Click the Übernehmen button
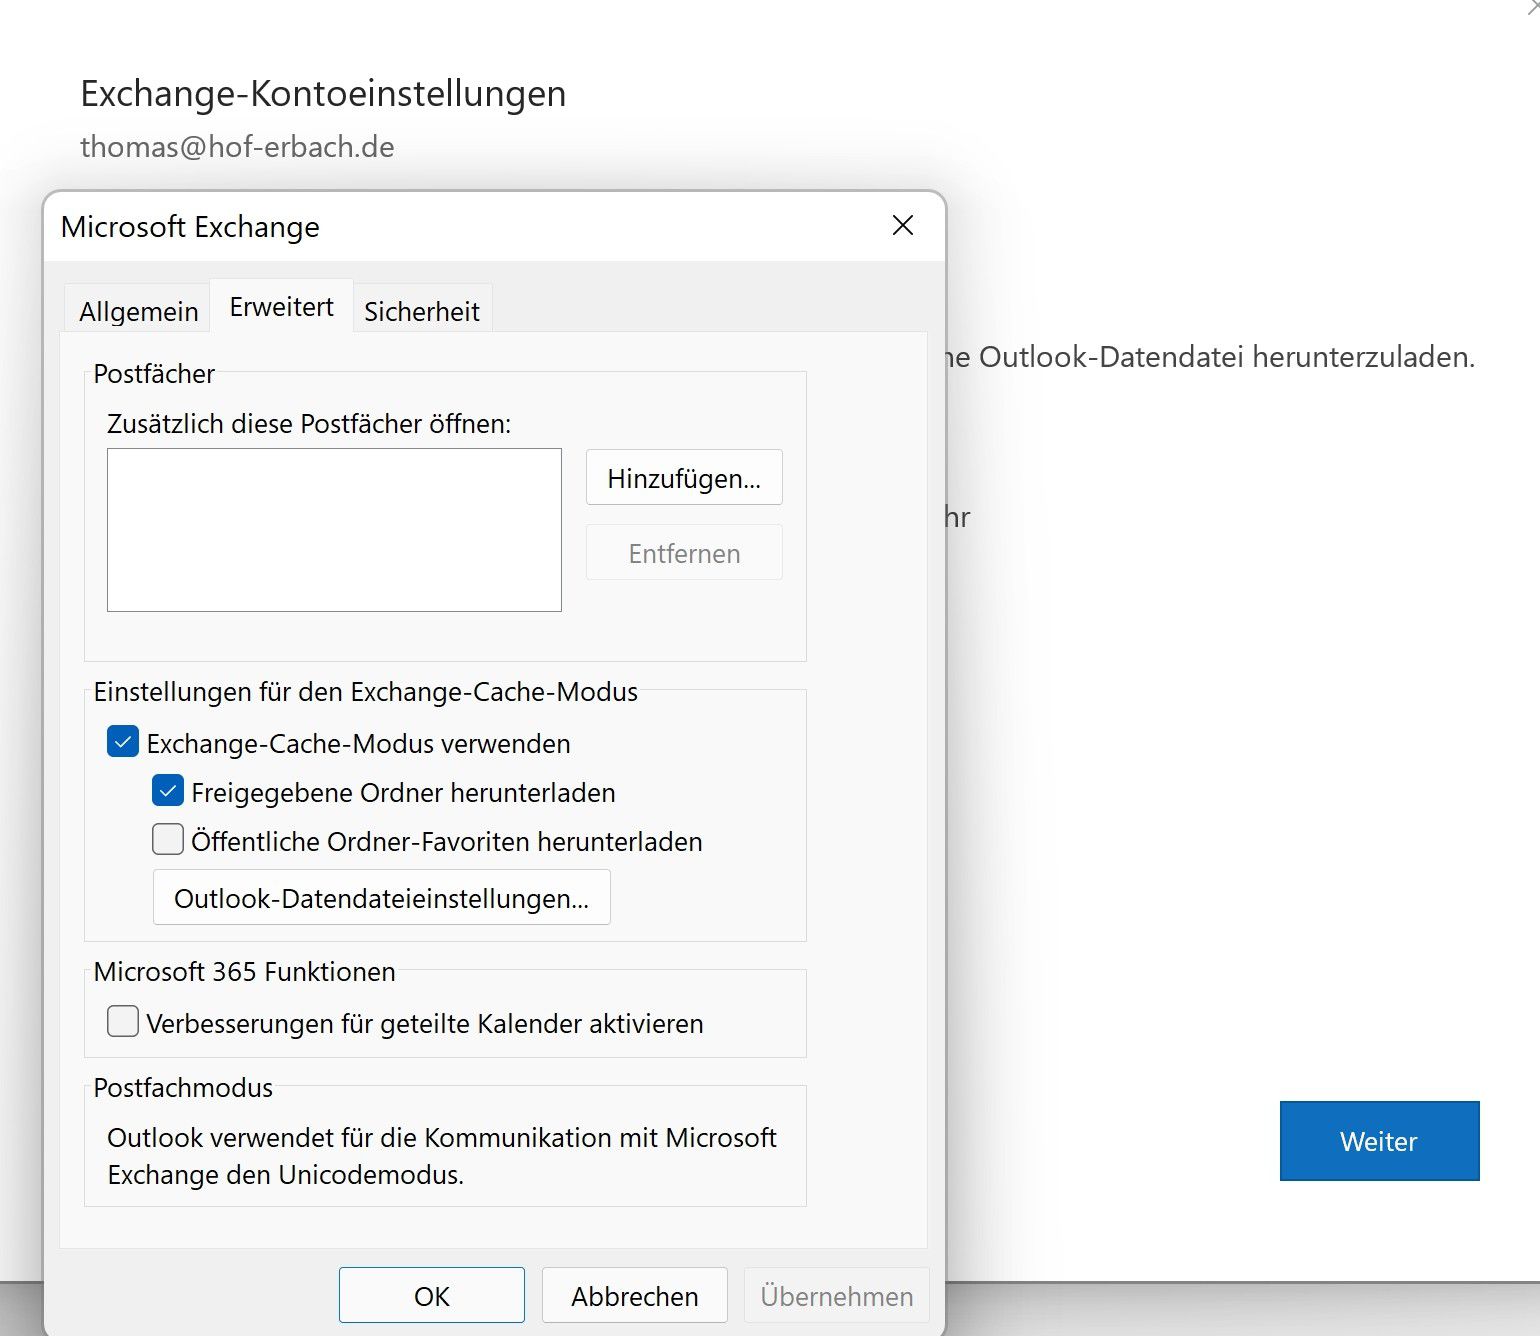Viewport: 1540px width, 1336px height. (836, 1295)
